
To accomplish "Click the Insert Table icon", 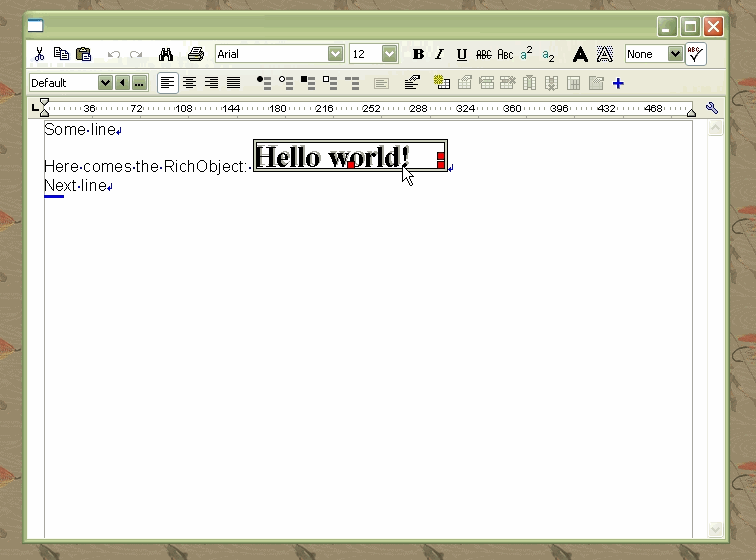I will pos(441,83).
